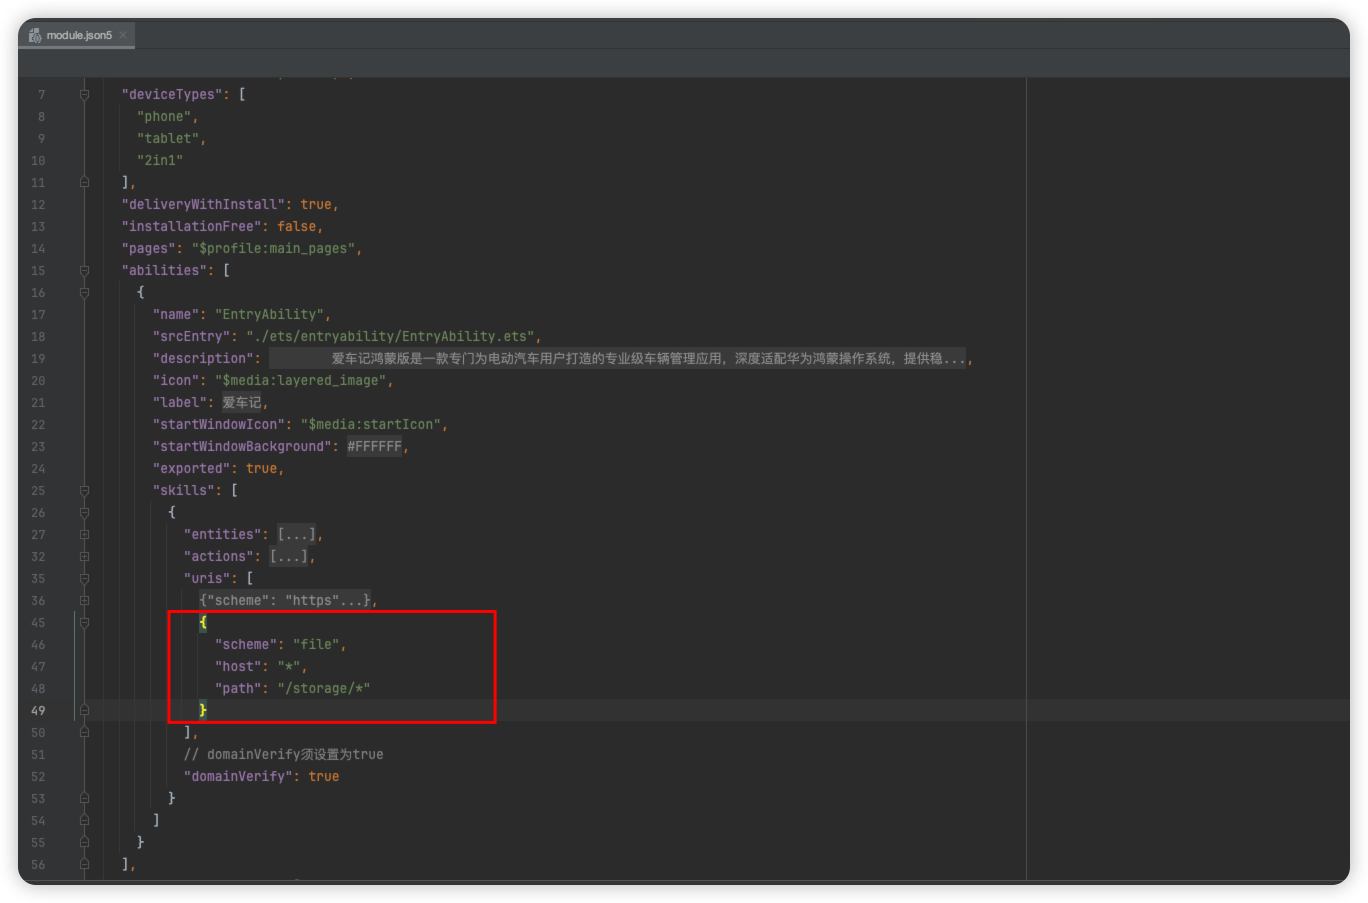Image resolution: width=1368 pixels, height=903 pixels.
Task: Click the false value after installationFree
Action: pyautogui.click(x=296, y=226)
